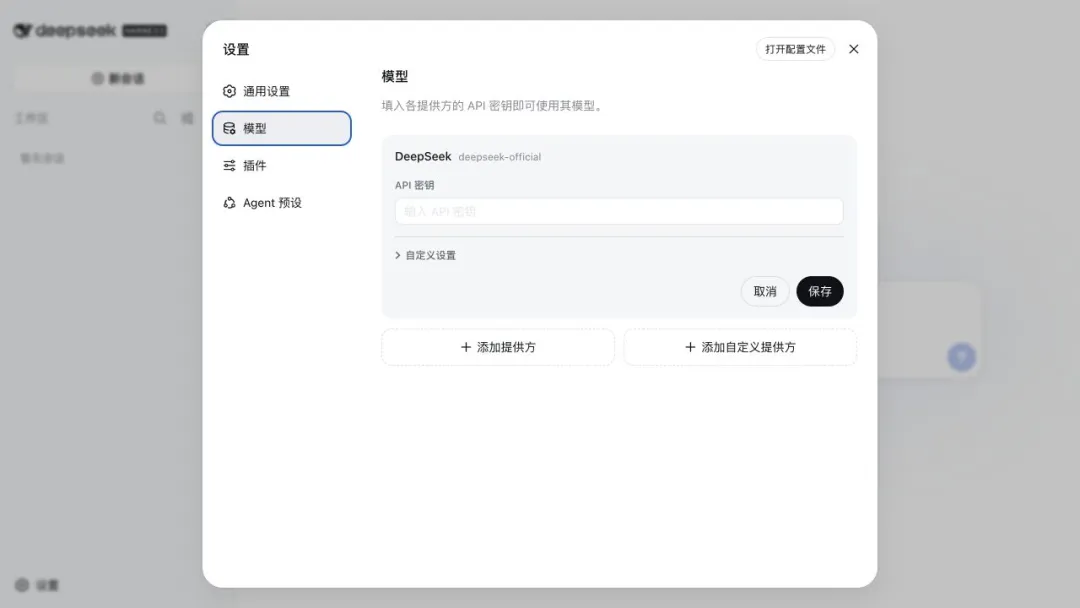Click the database icon next to 模型
Screen dimensions: 1080x608
coord(229,128)
